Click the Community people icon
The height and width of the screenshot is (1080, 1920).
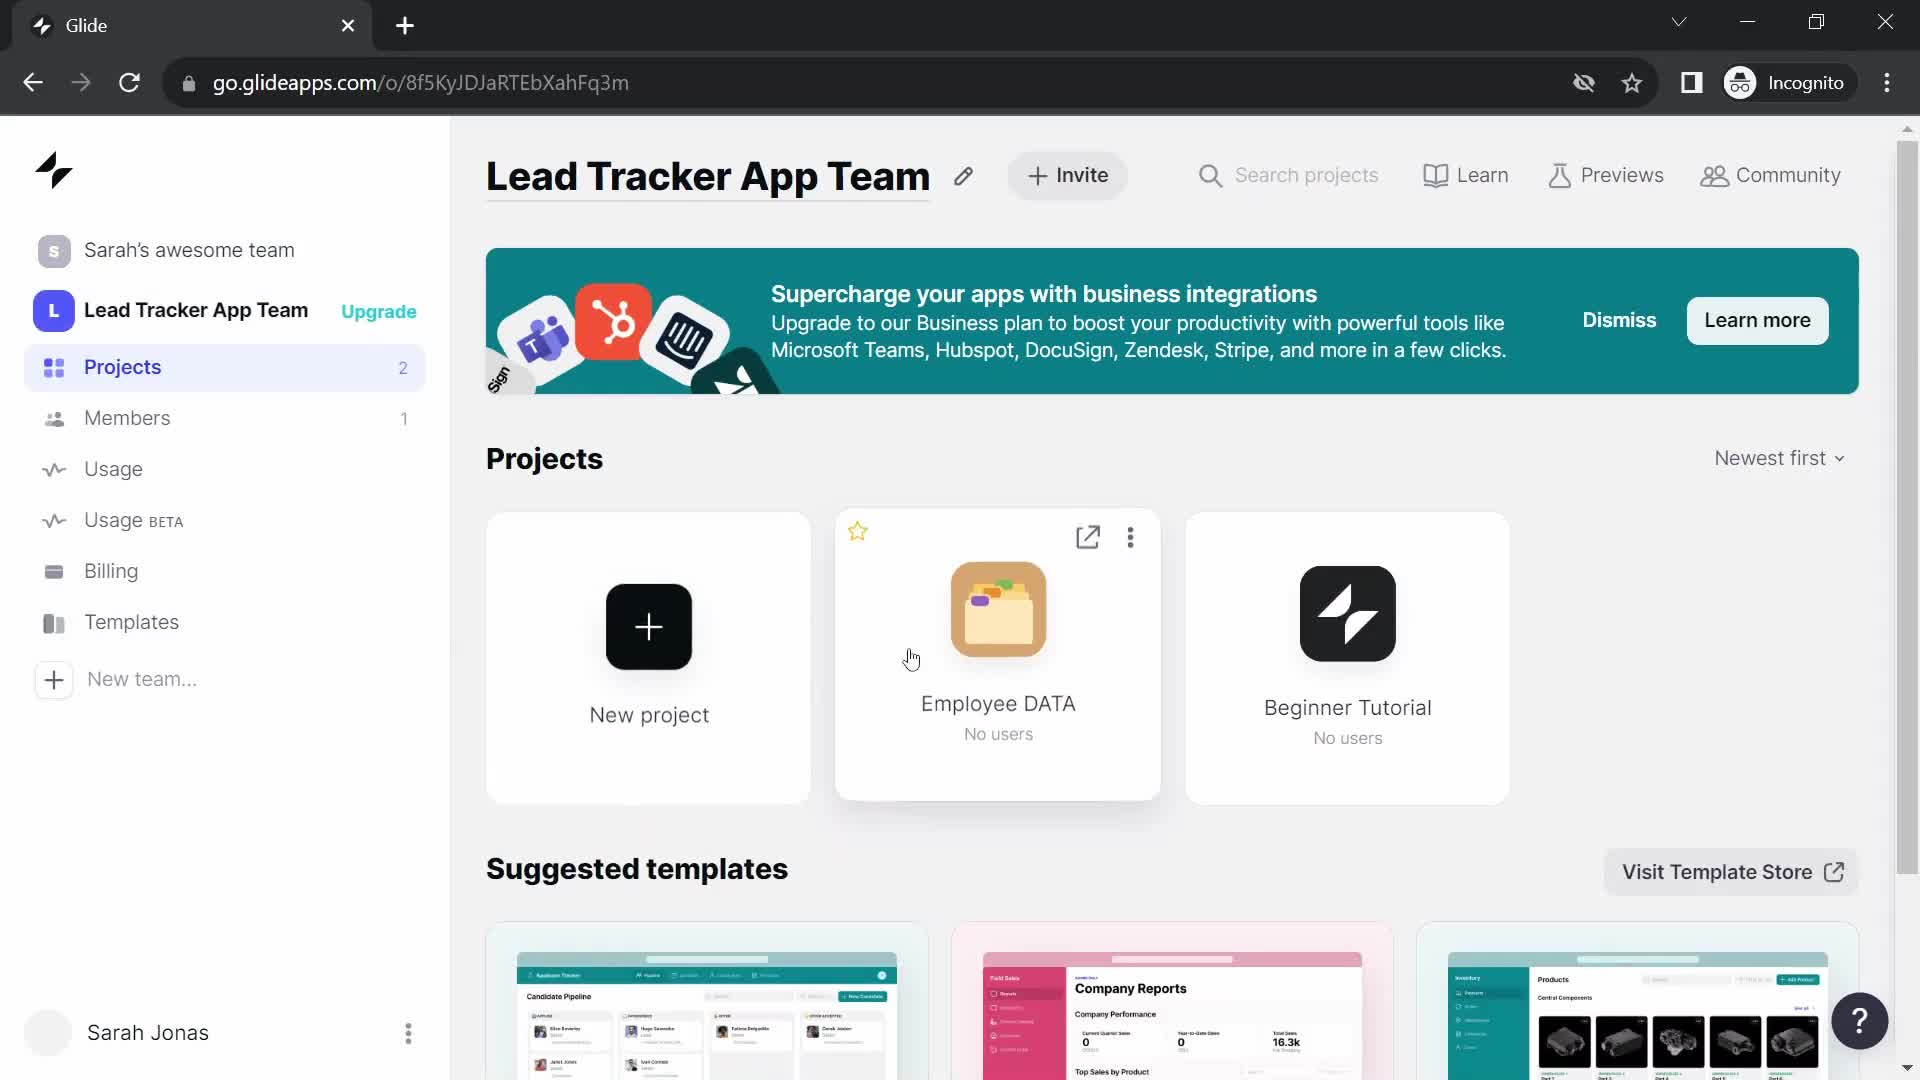tap(1716, 175)
